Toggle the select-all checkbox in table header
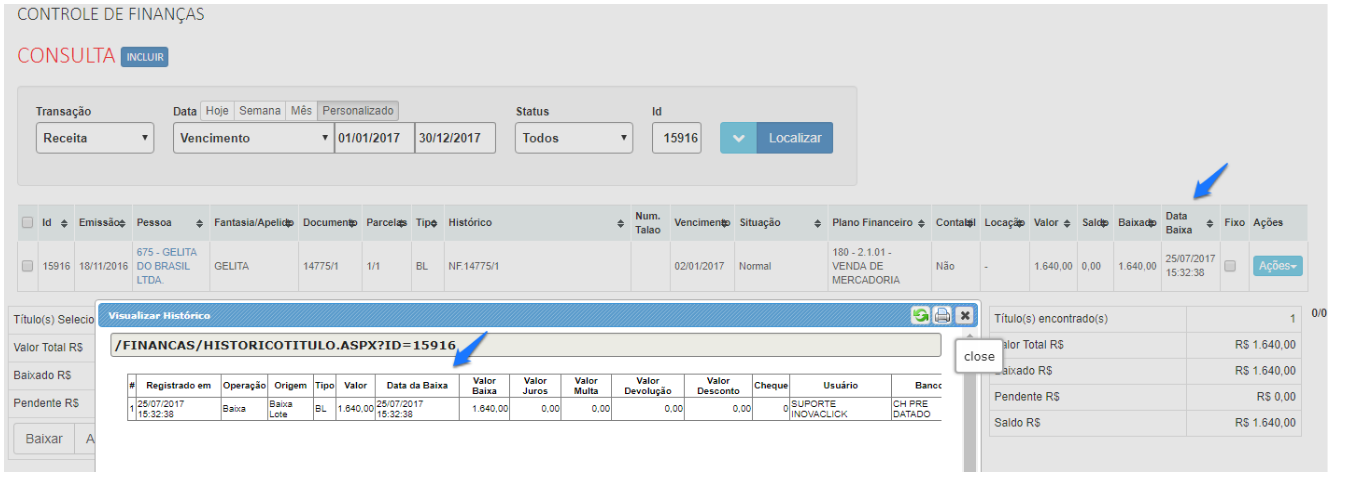Viewport: 1346px width, 482px height. pos(28,223)
